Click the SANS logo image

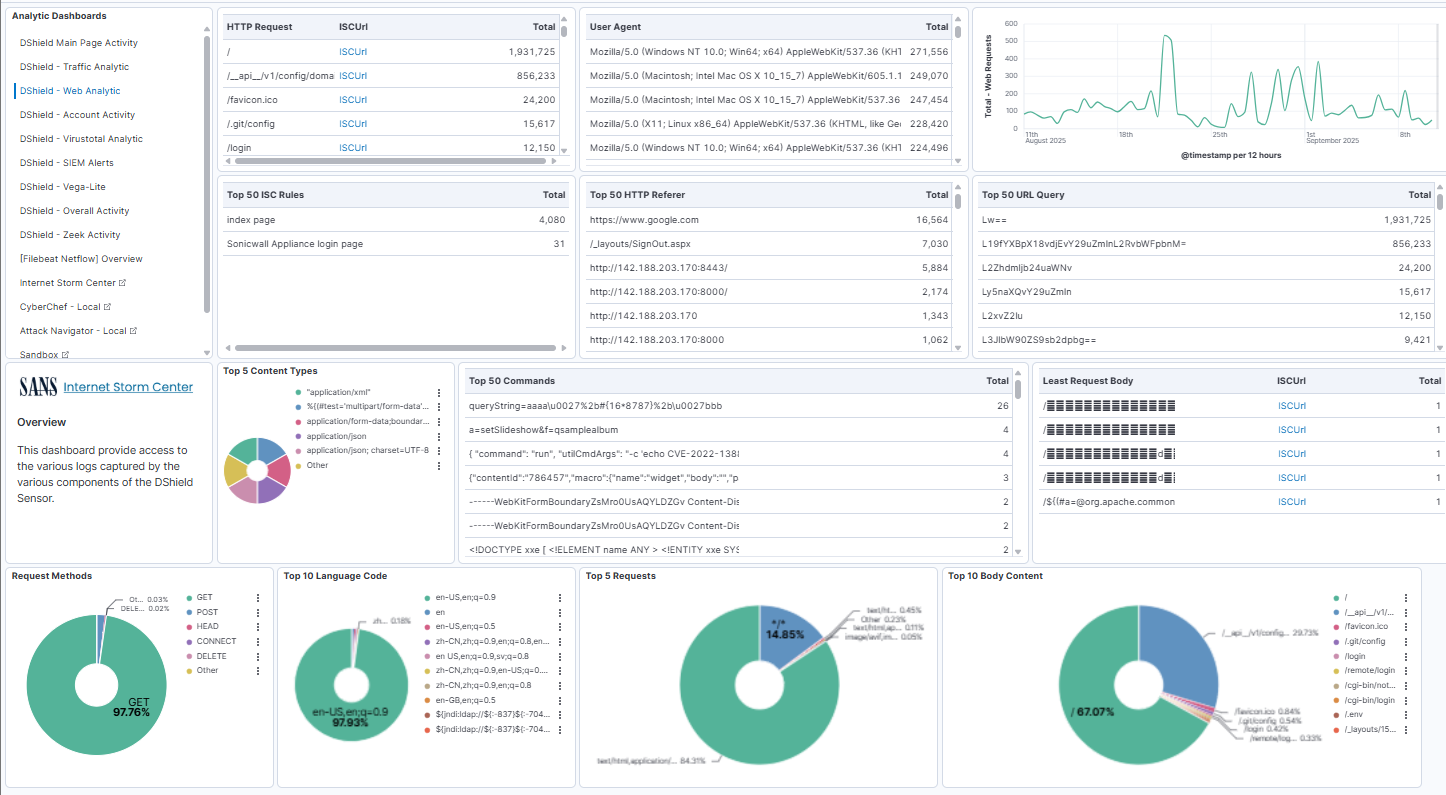pos(37,387)
